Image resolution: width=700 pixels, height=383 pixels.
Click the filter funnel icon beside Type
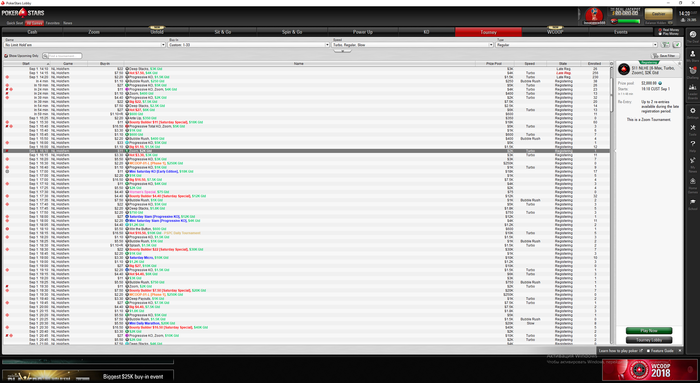[665, 45]
